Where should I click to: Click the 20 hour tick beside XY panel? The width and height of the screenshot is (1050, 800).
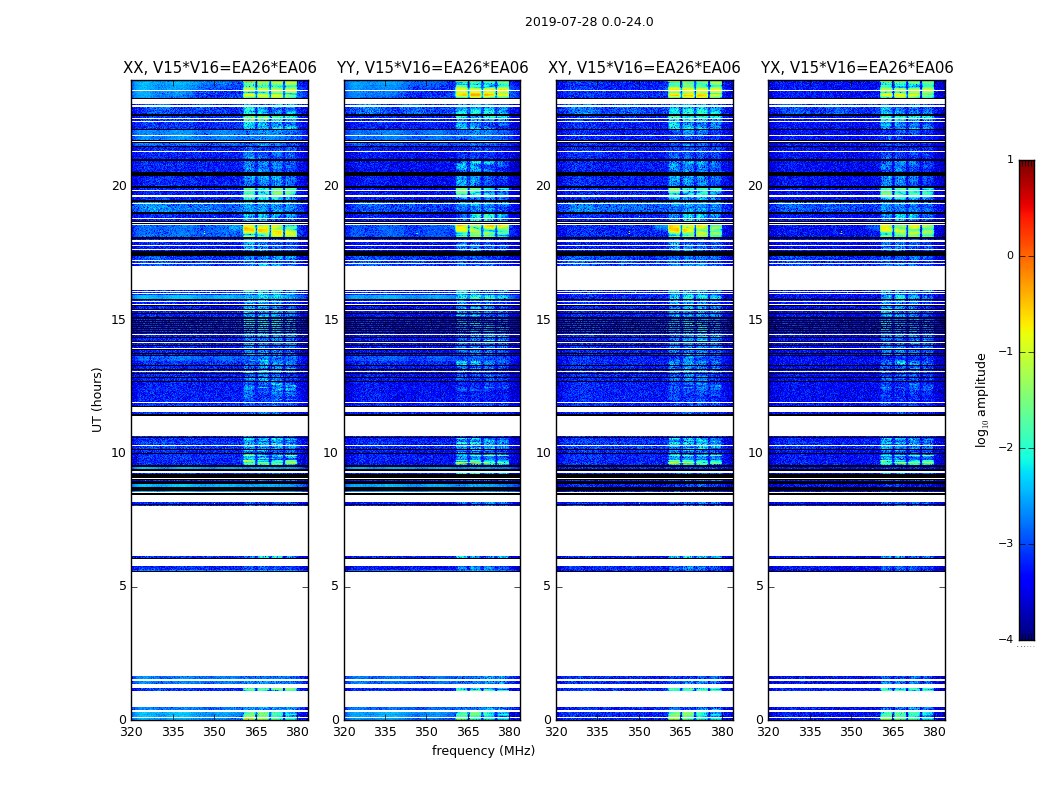point(543,186)
